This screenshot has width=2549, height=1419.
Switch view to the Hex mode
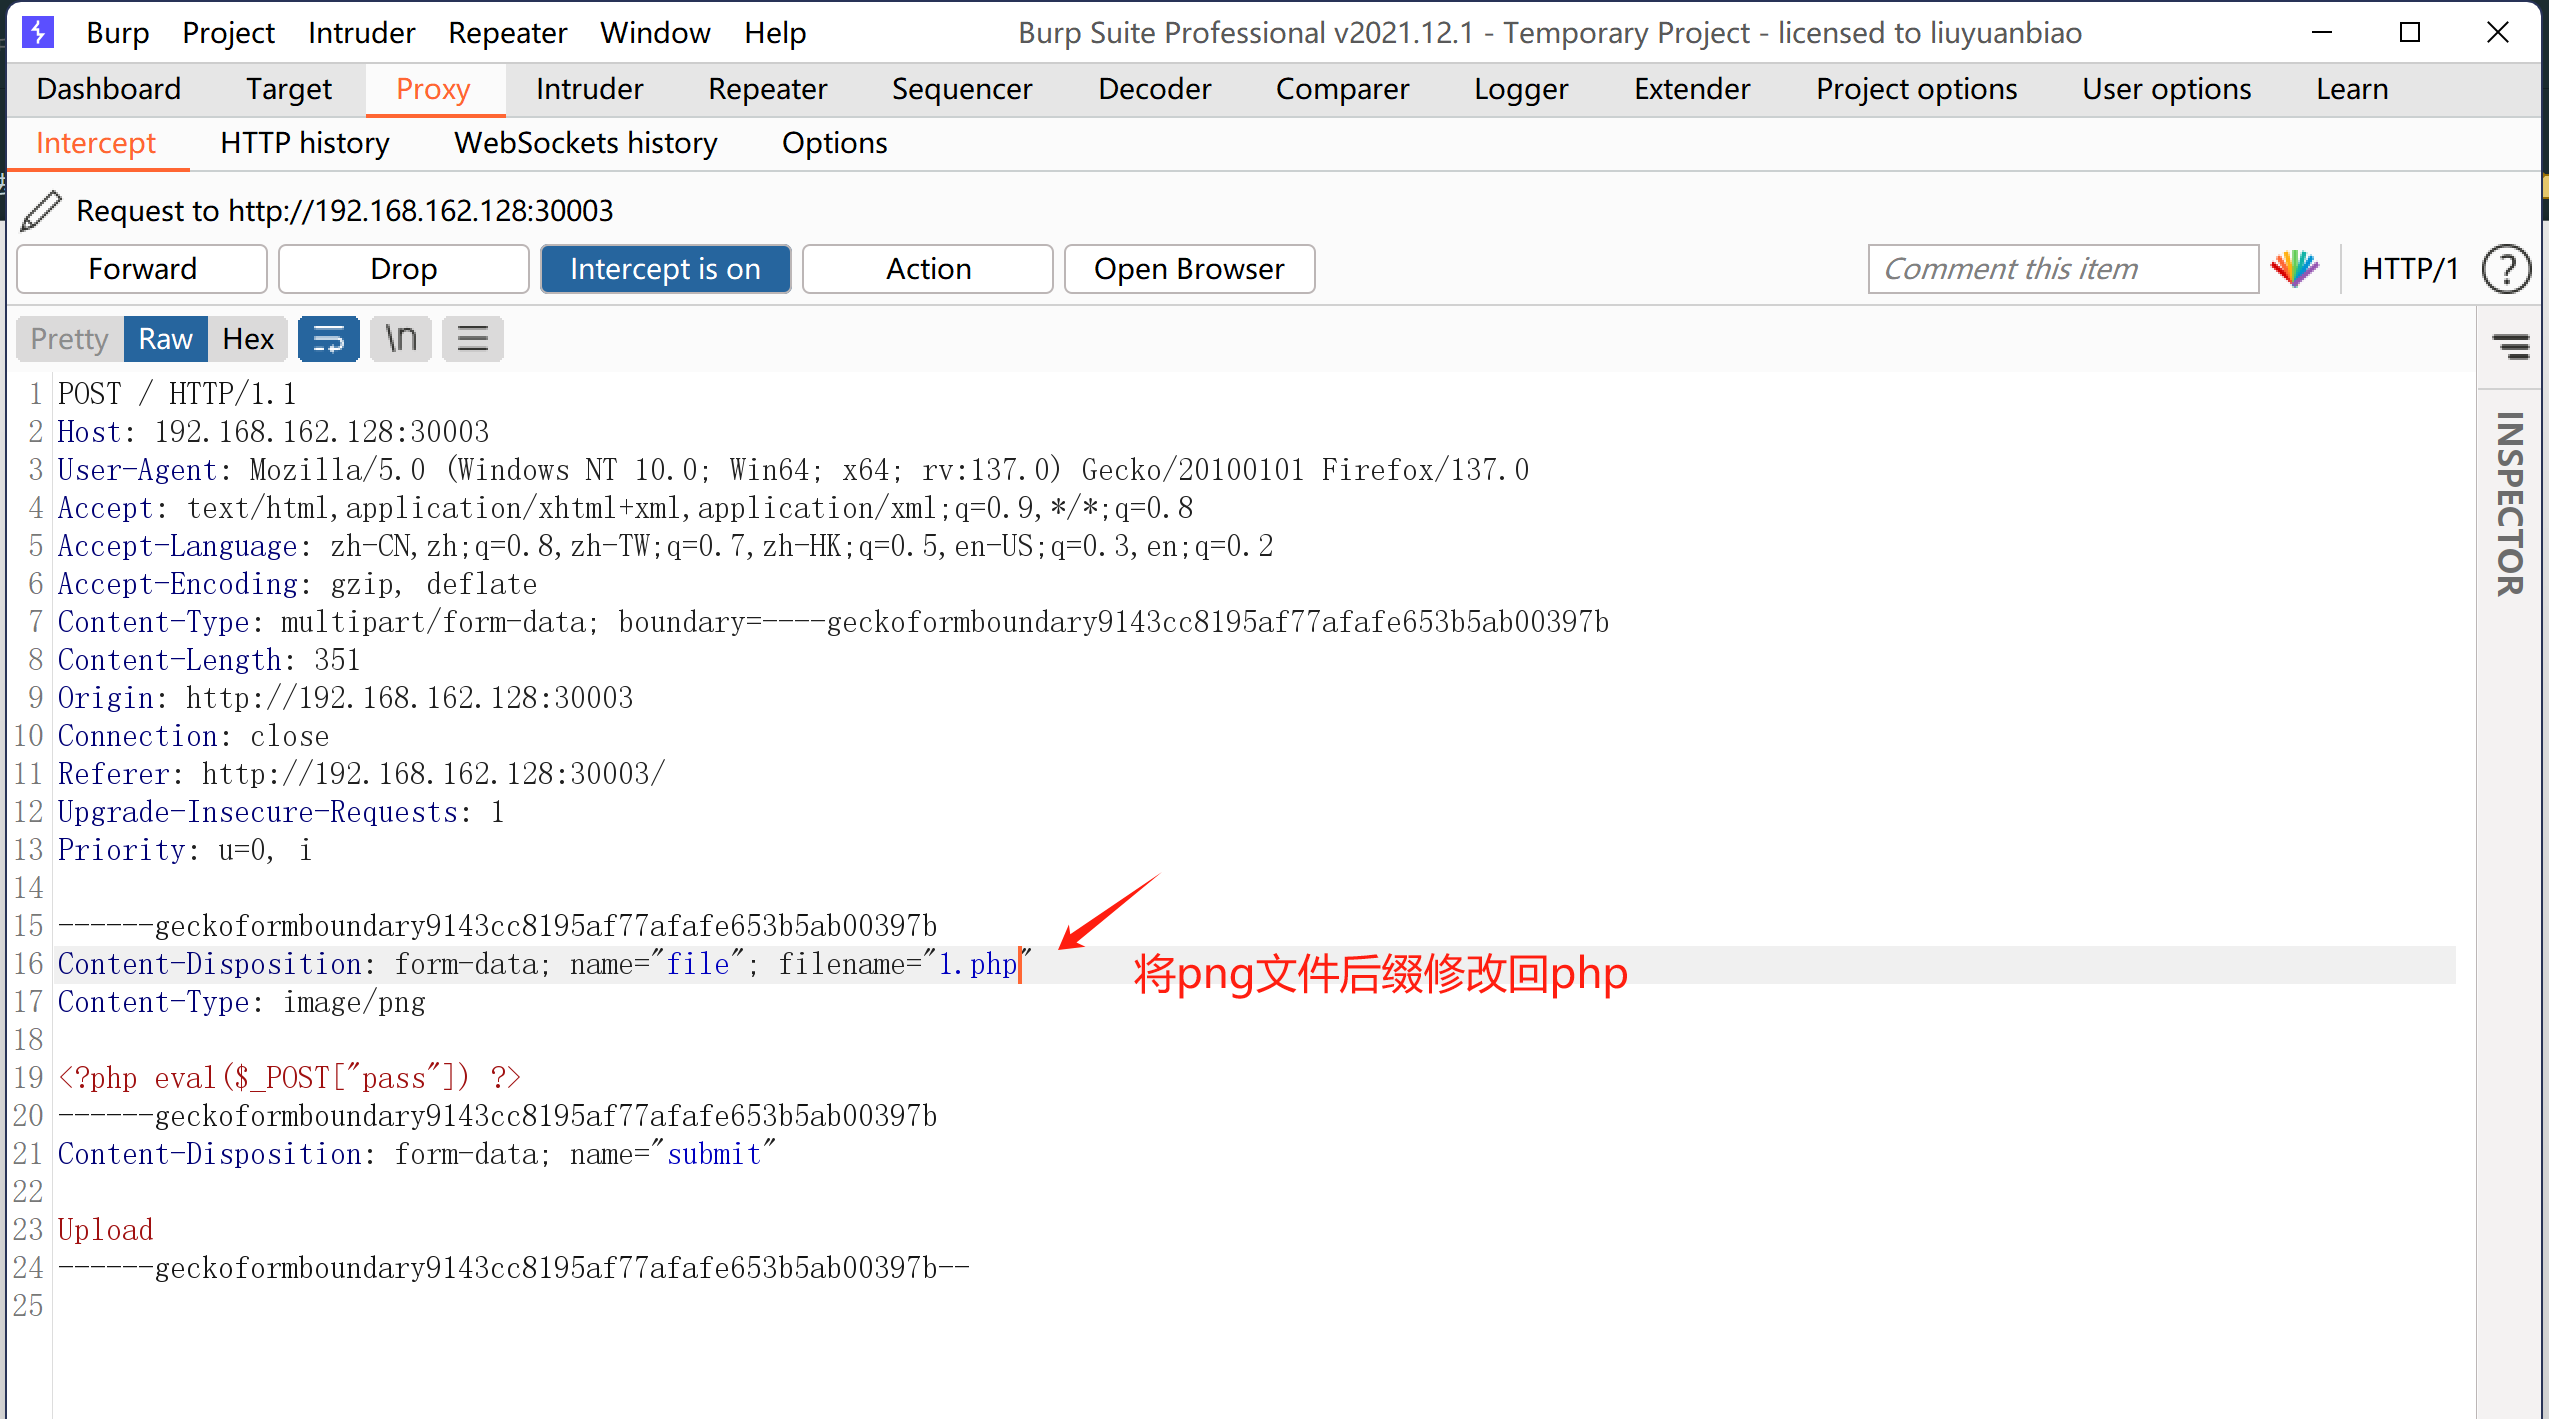(247, 339)
